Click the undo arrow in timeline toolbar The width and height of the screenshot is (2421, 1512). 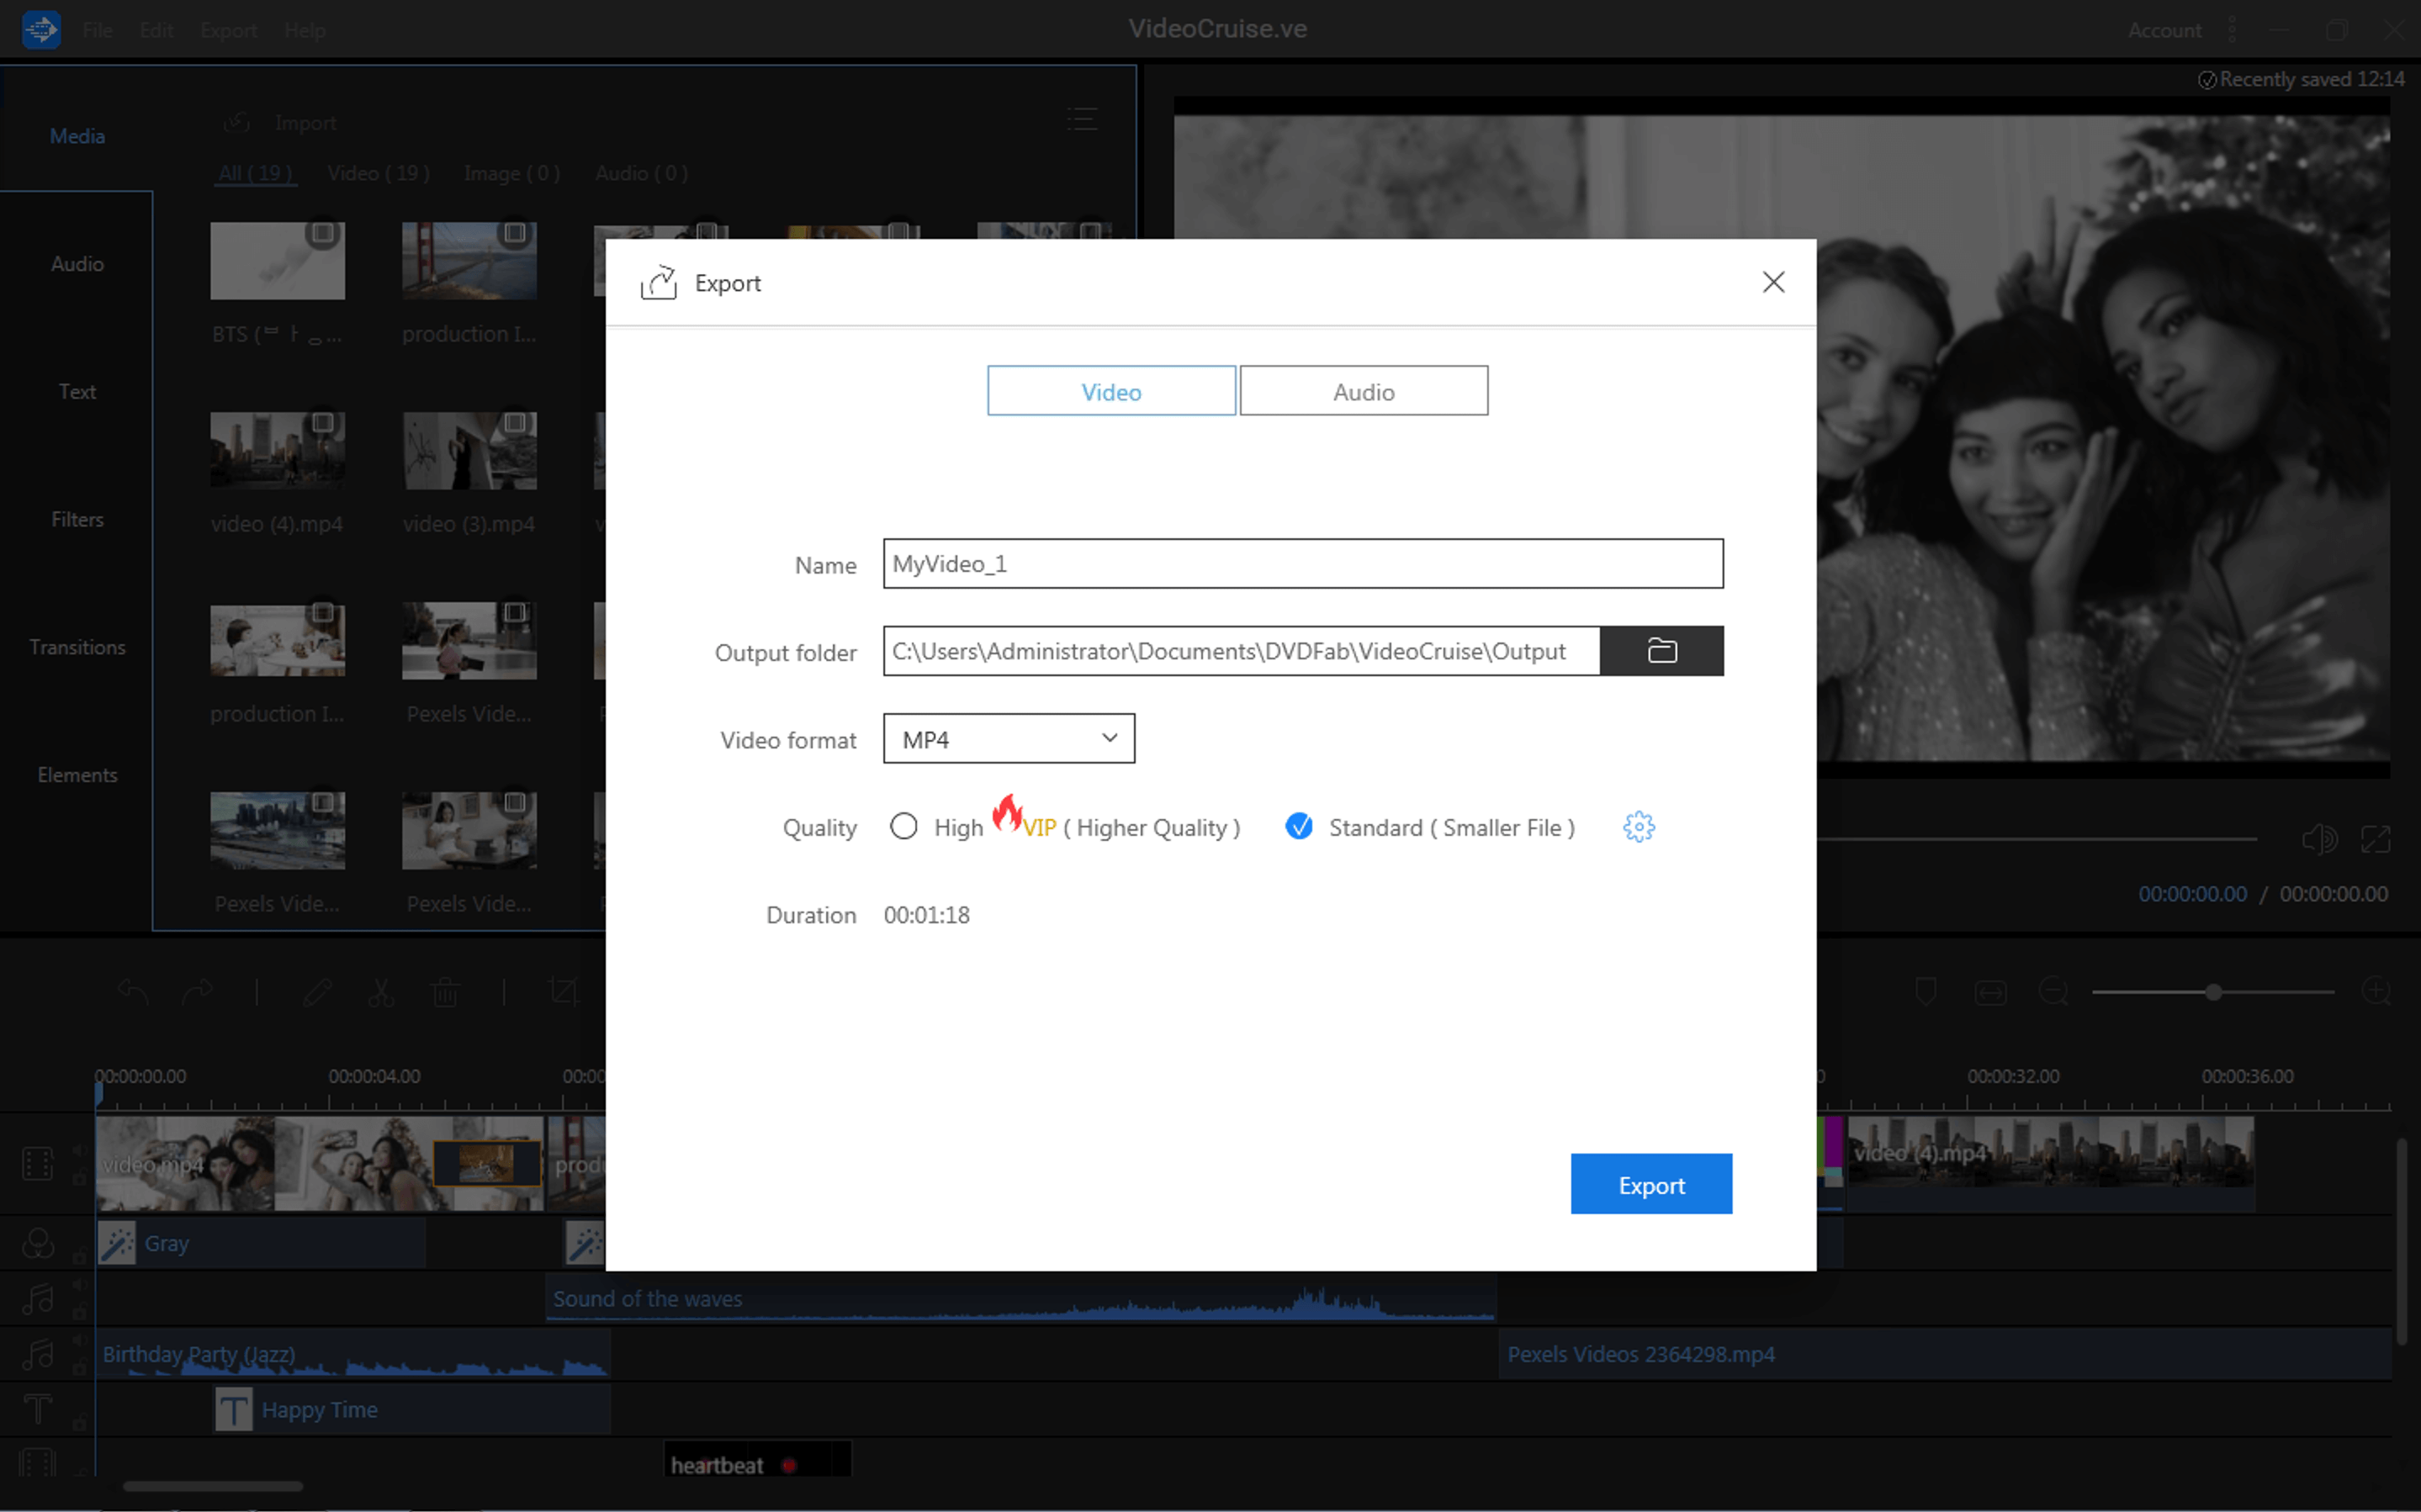134,992
